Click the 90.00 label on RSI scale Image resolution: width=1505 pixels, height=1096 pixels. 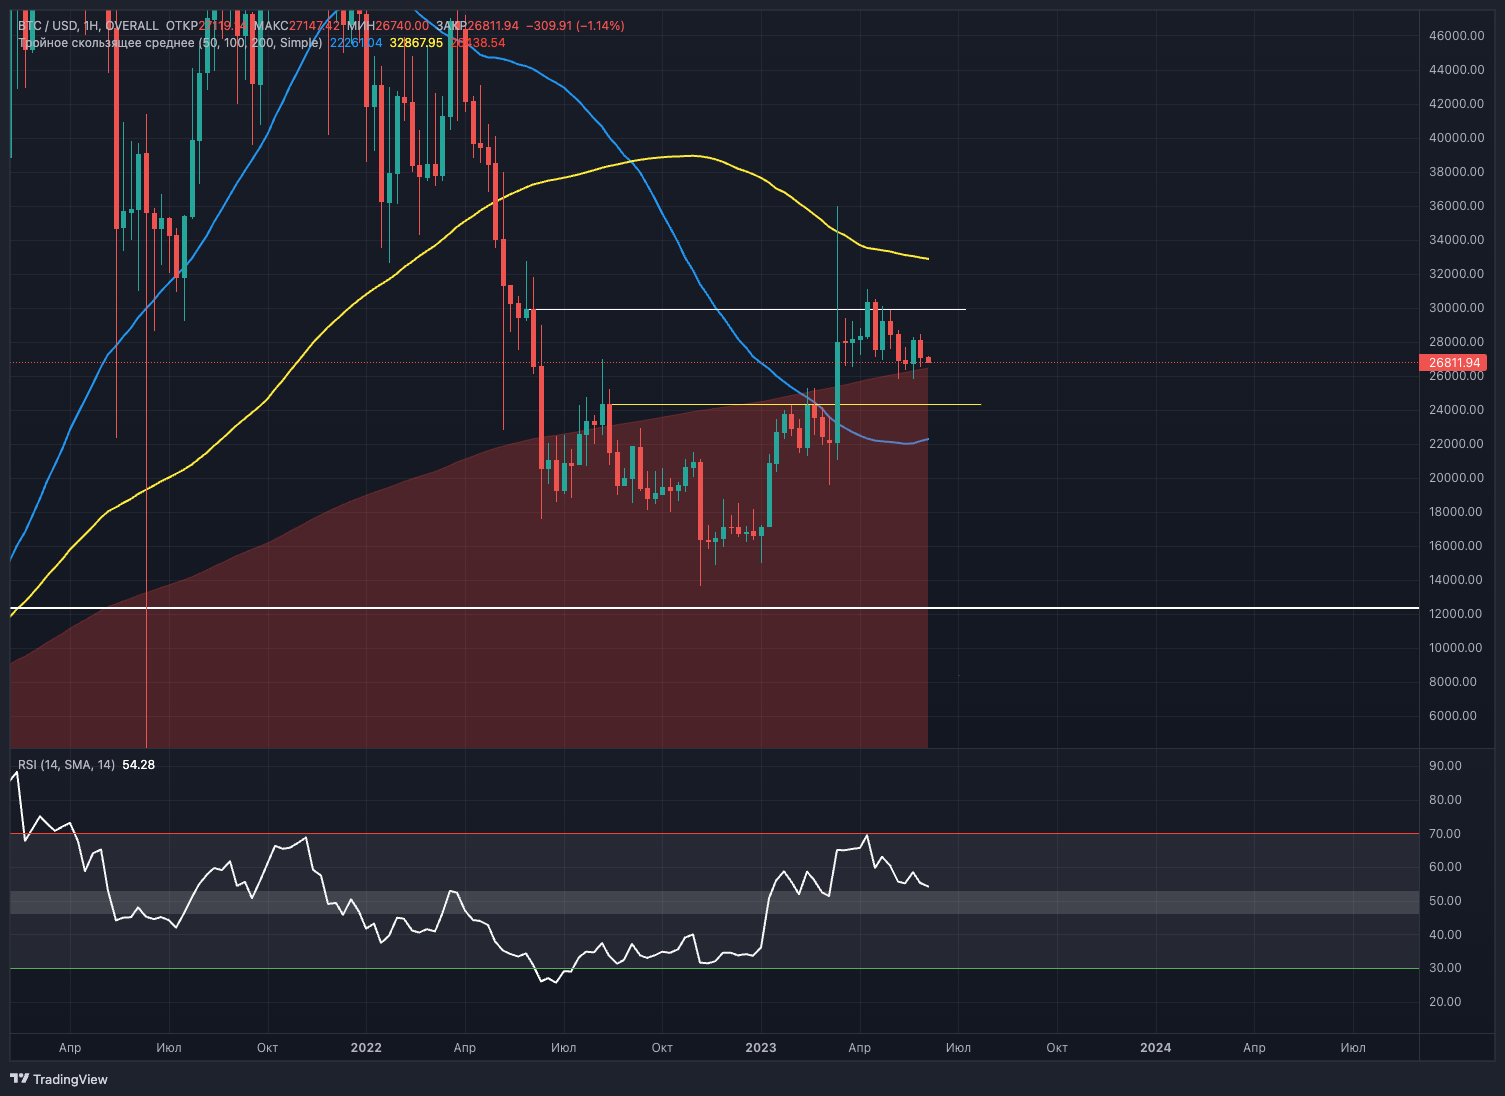(x=1445, y=766)
